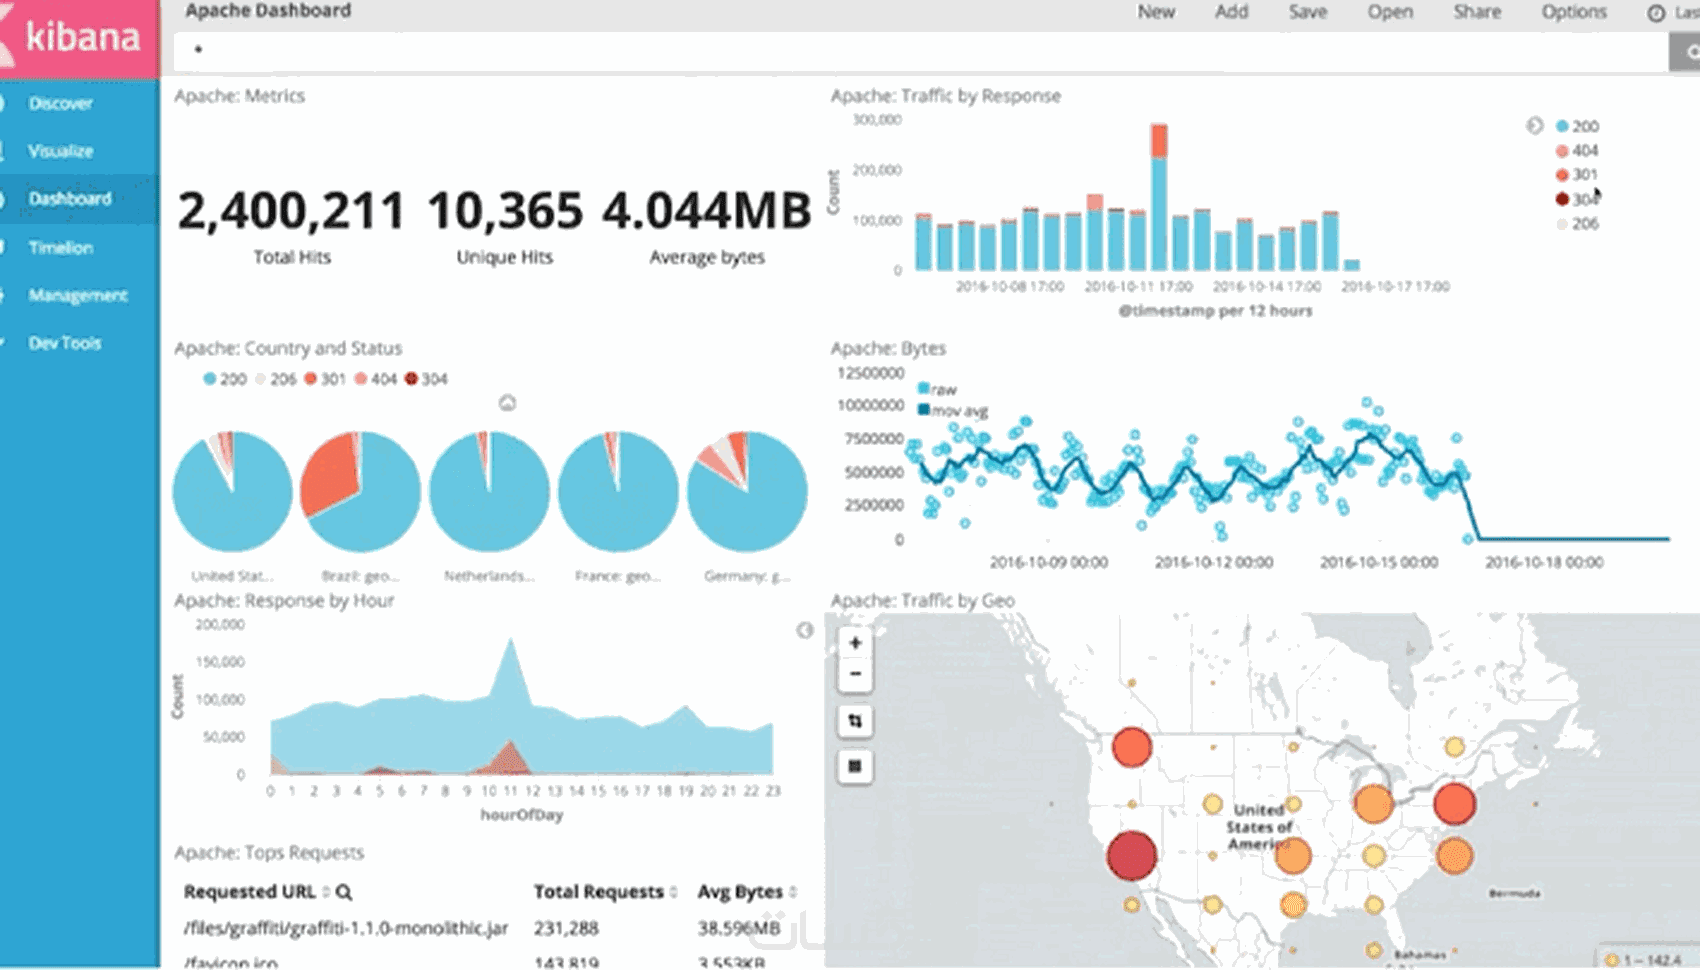The height and width of the screenshot is (970, 1700).
Task: Go to Visualize in the sidebar
Action: 60,151
